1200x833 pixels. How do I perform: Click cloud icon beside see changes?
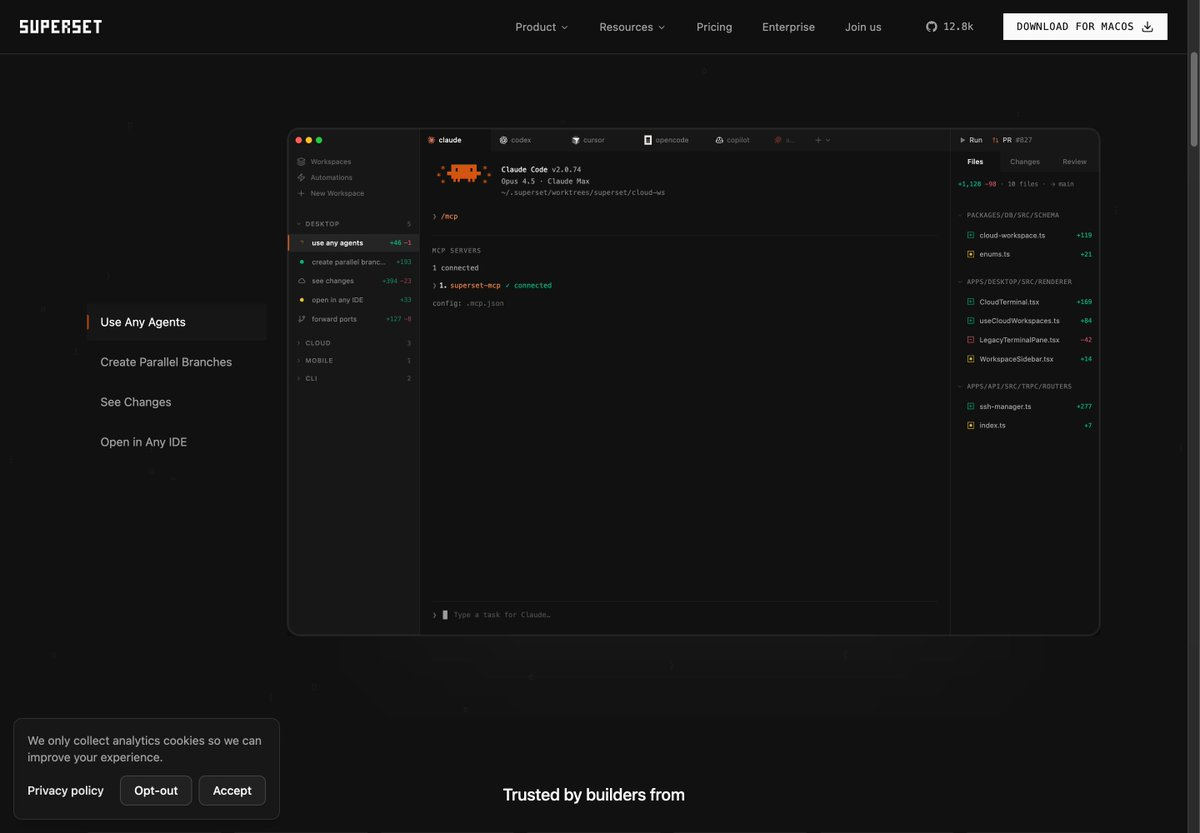tap(301, 281)
